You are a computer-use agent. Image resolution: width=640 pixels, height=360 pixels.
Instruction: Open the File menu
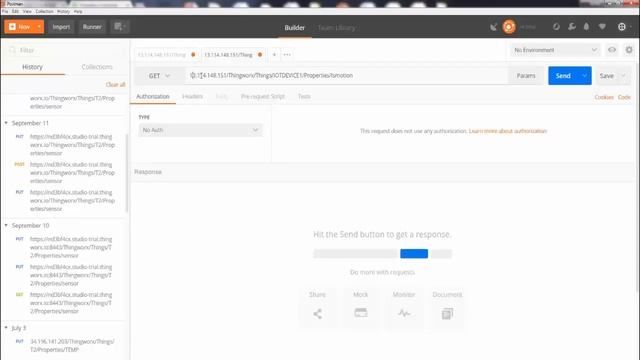5,11
